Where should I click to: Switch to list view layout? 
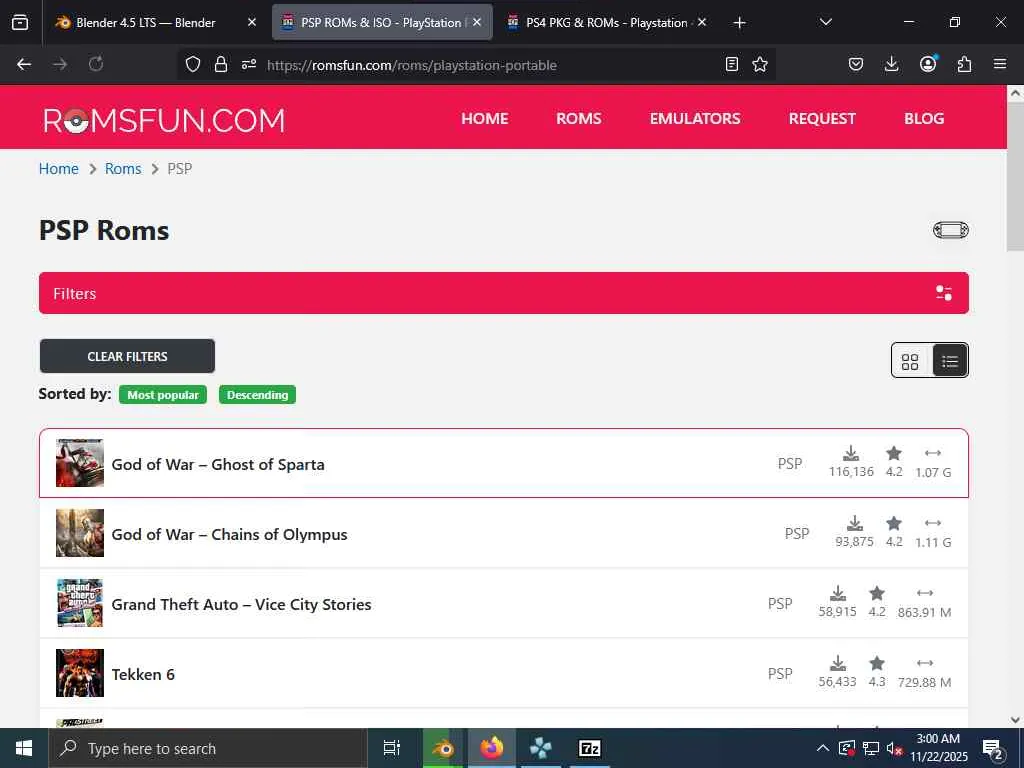click(950, 361)
